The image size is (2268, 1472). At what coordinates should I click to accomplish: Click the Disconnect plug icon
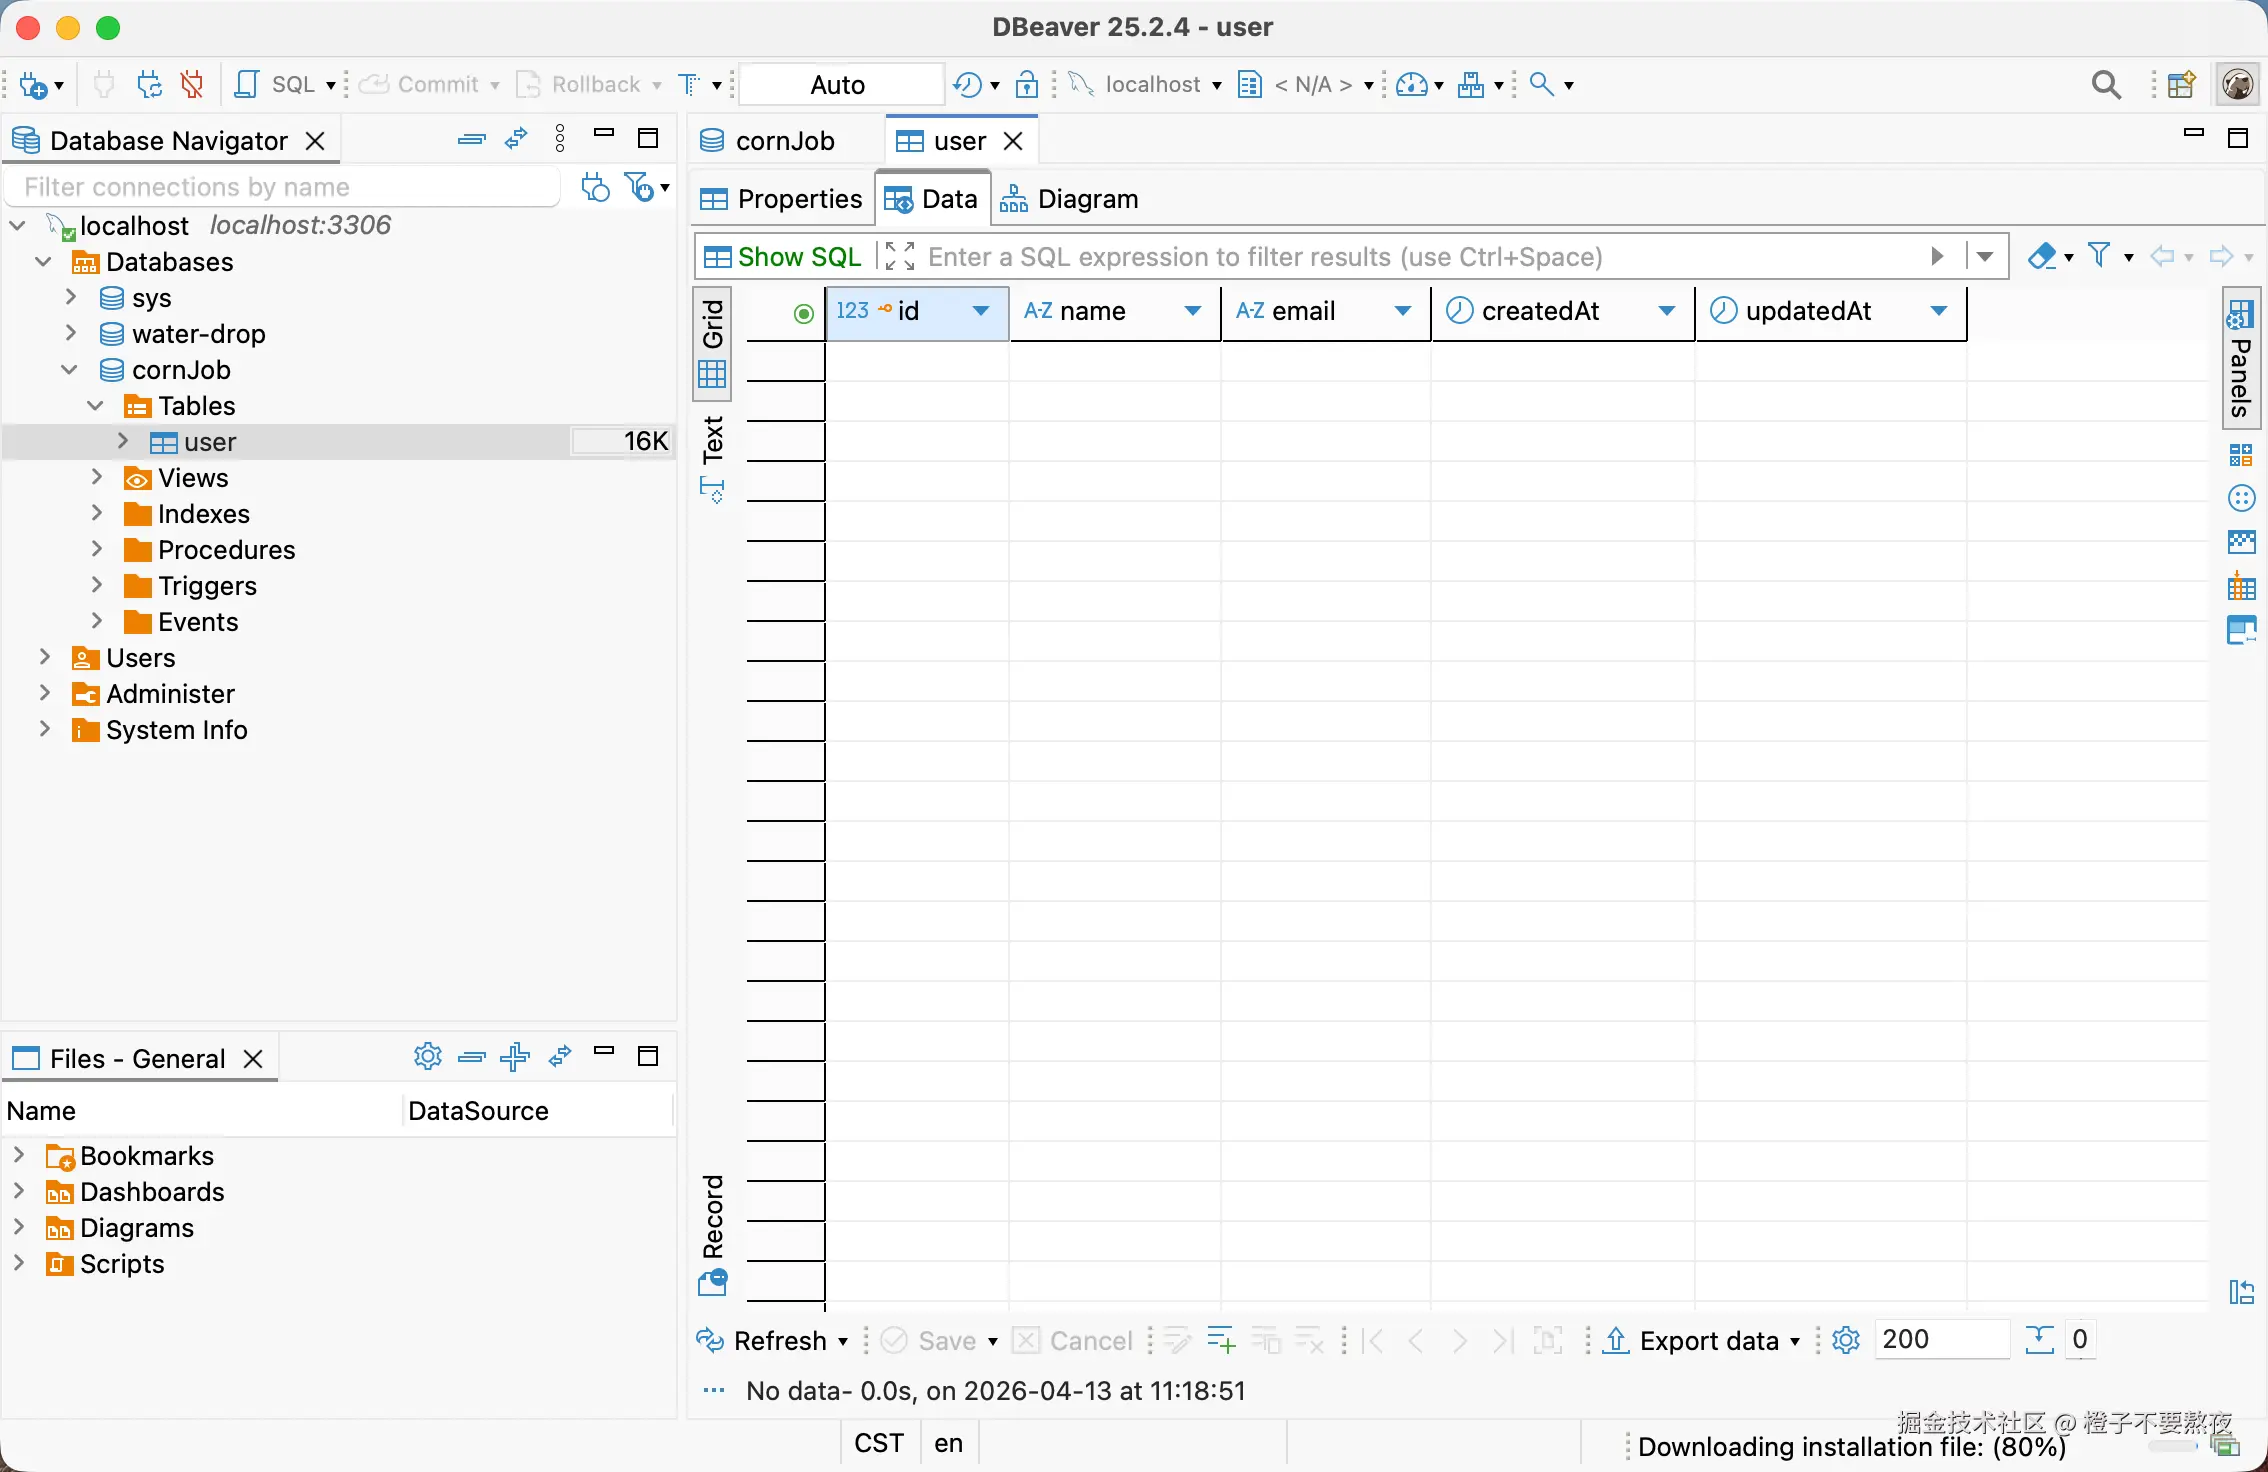pos(192,85)
